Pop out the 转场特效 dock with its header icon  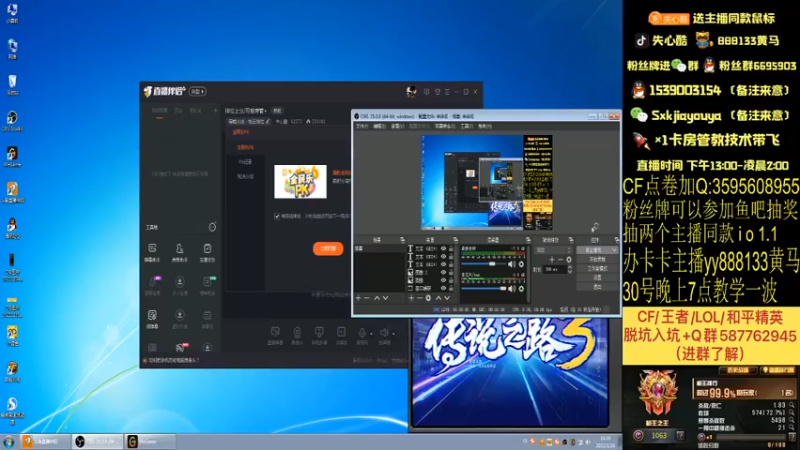[571, 240]
